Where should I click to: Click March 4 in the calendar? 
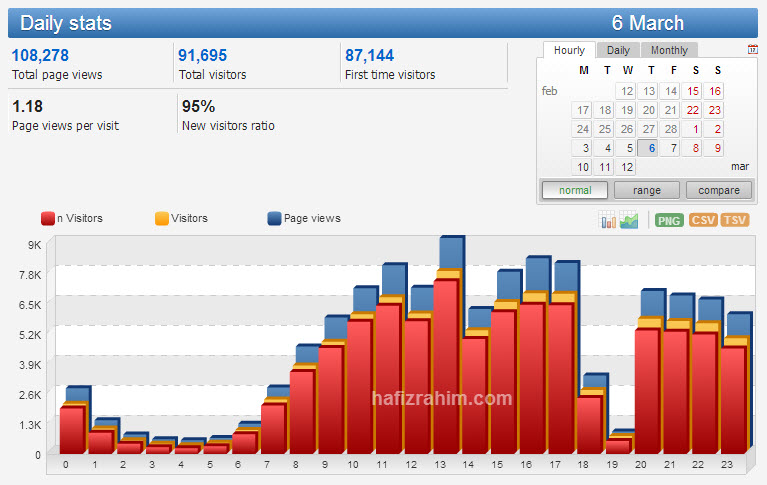click(x=603, y=148)
